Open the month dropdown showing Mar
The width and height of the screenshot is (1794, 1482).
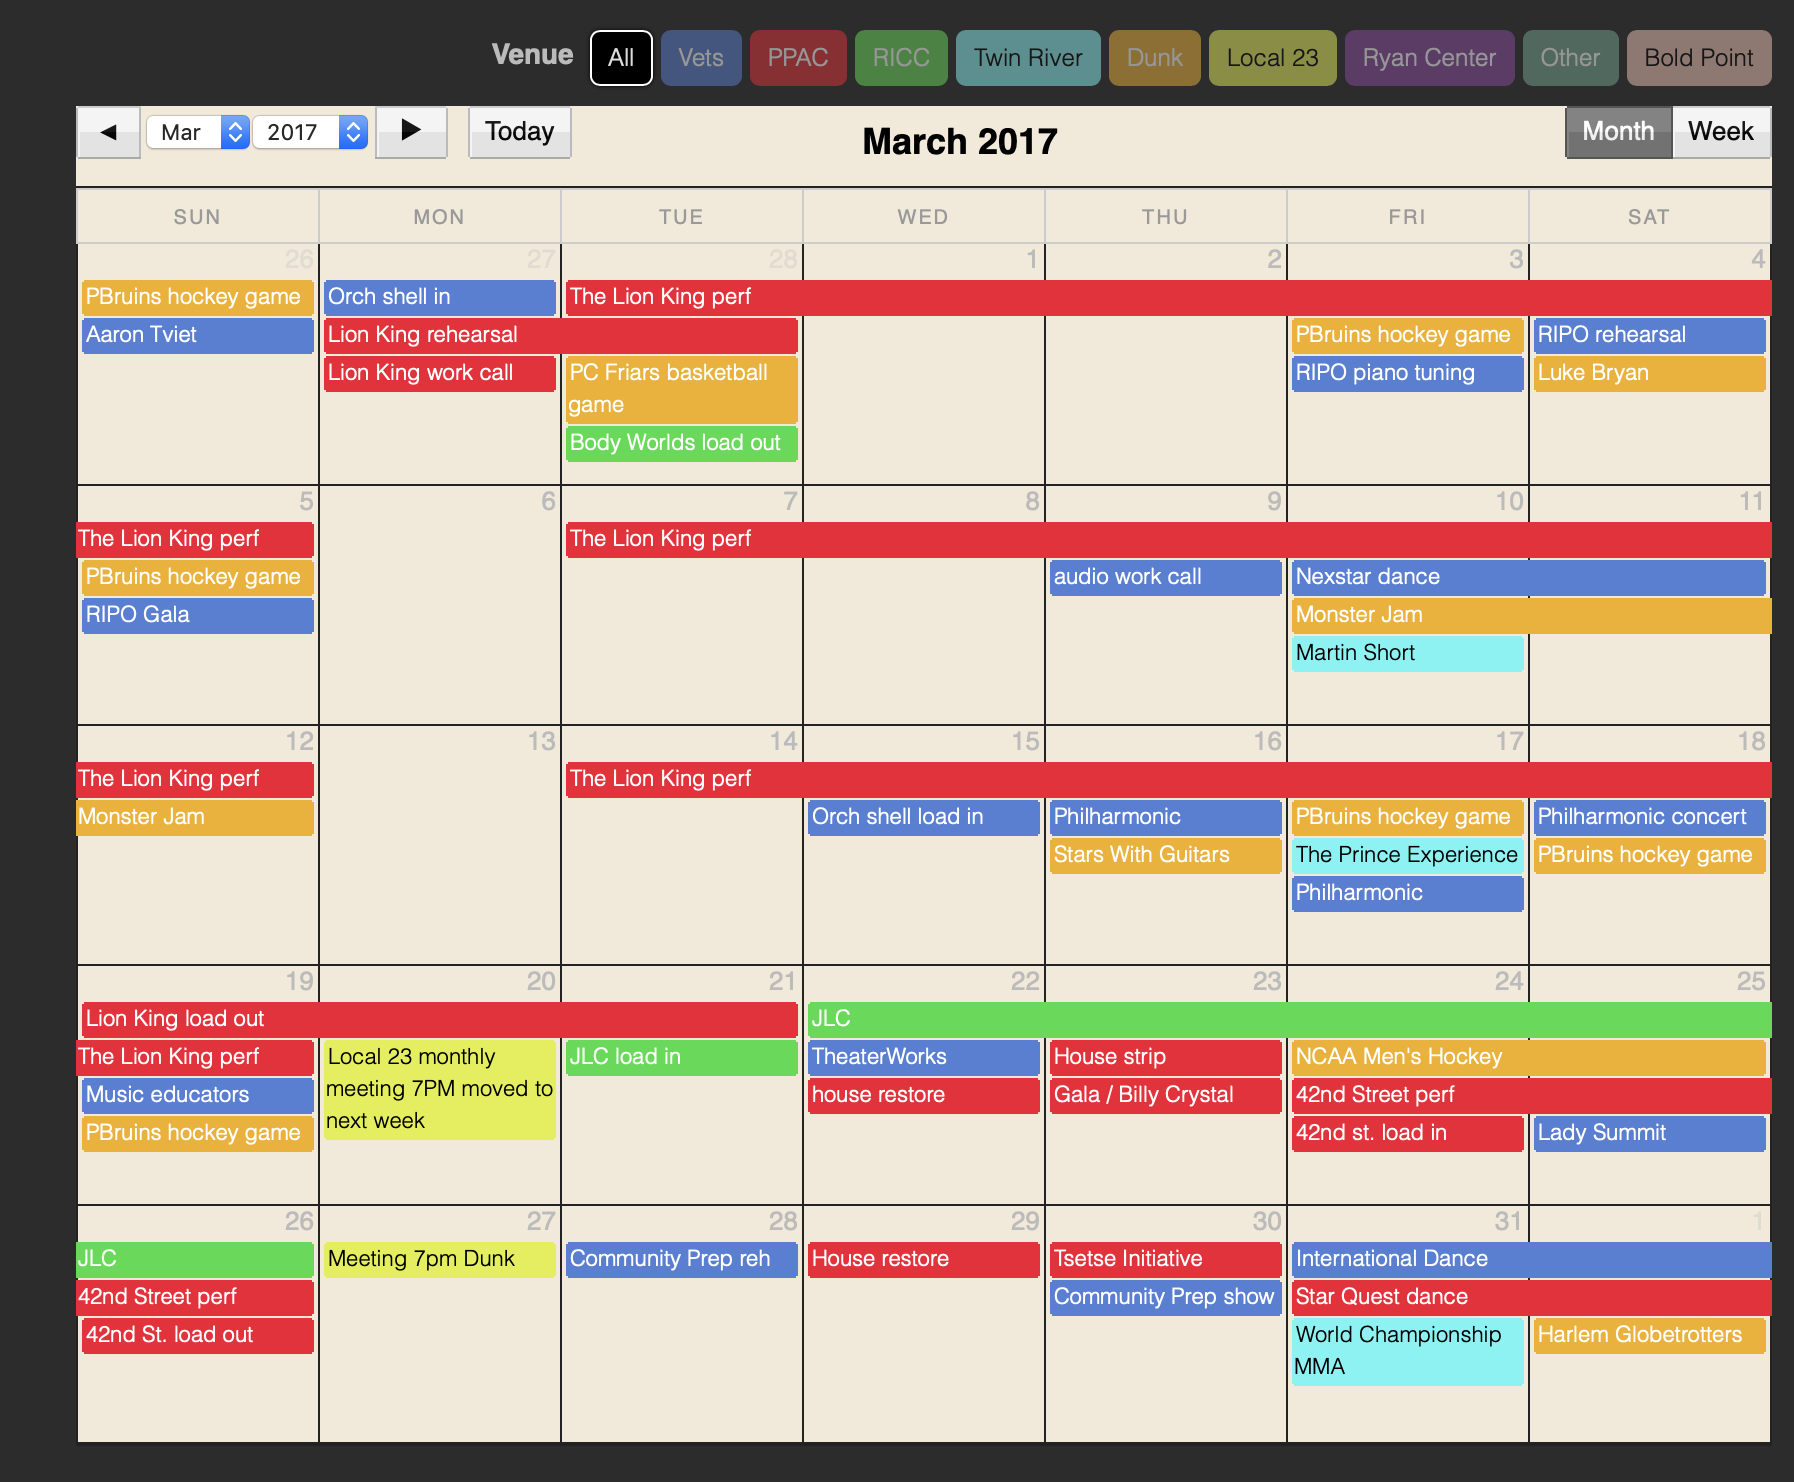[x=197, y=132]
